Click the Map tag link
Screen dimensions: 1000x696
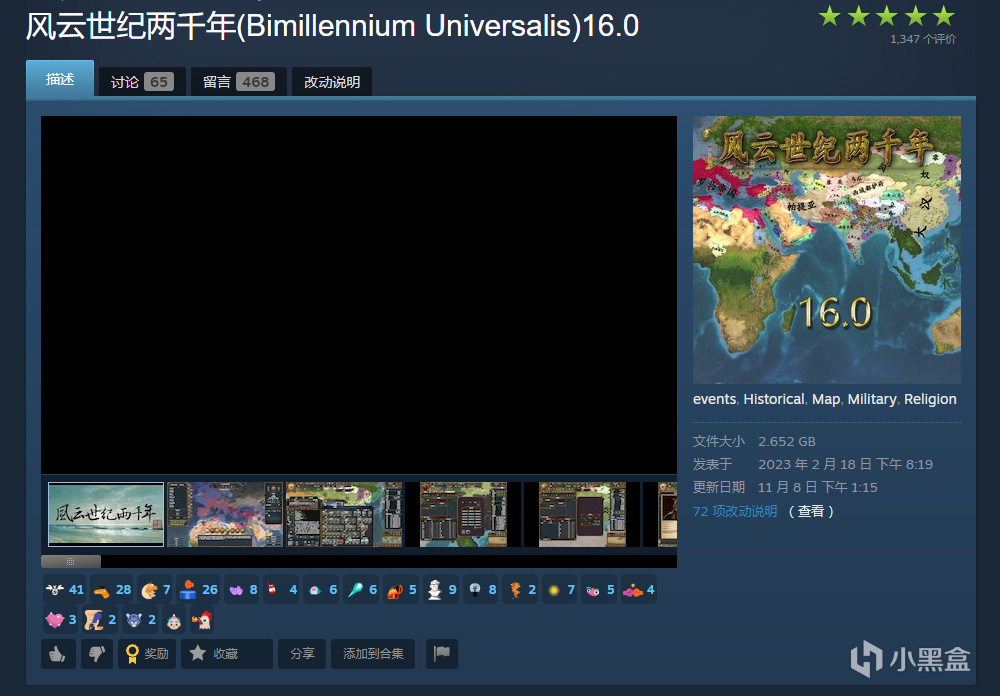826,399
